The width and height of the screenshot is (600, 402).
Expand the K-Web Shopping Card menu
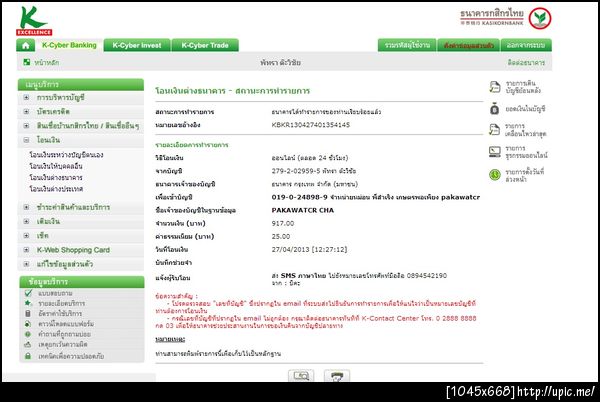[26, 250]
